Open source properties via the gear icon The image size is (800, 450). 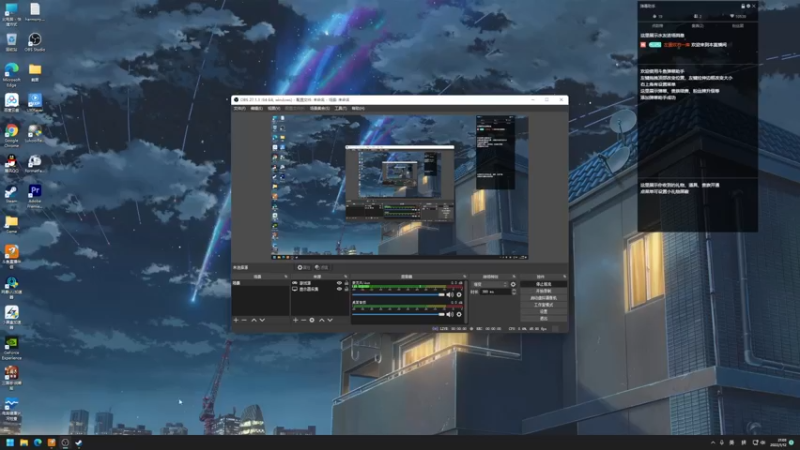[x=312, y=320]
